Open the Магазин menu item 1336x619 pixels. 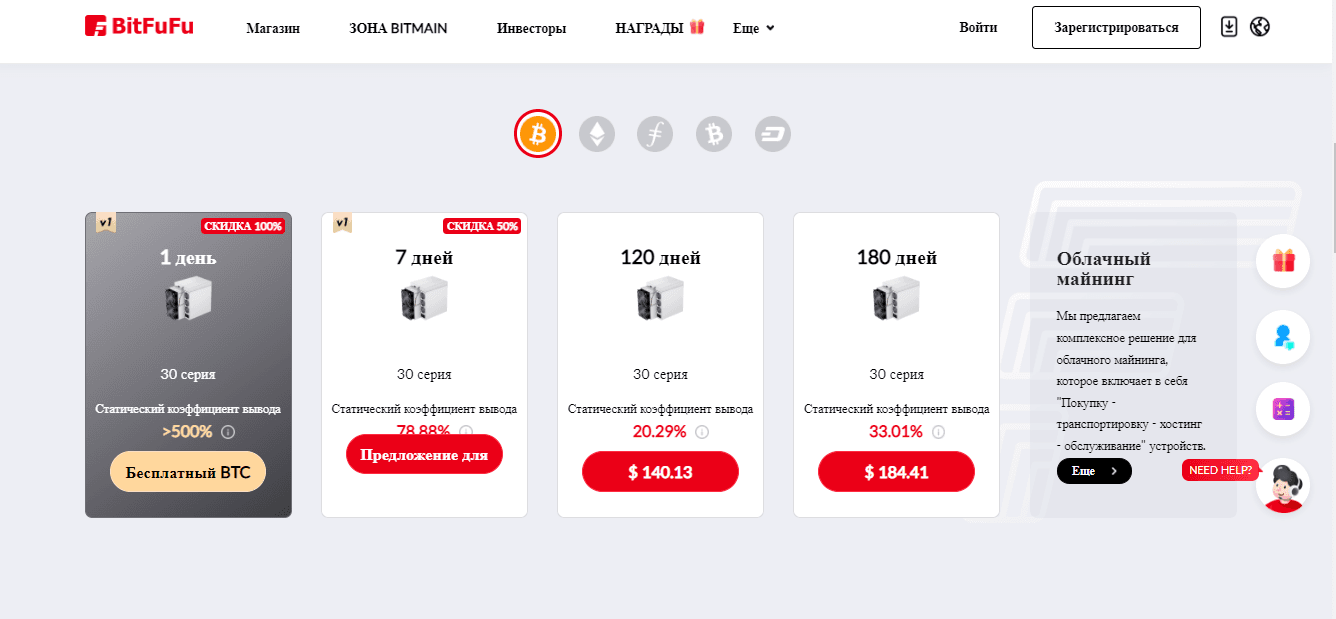pyautogui.click(x=273, y=28)
